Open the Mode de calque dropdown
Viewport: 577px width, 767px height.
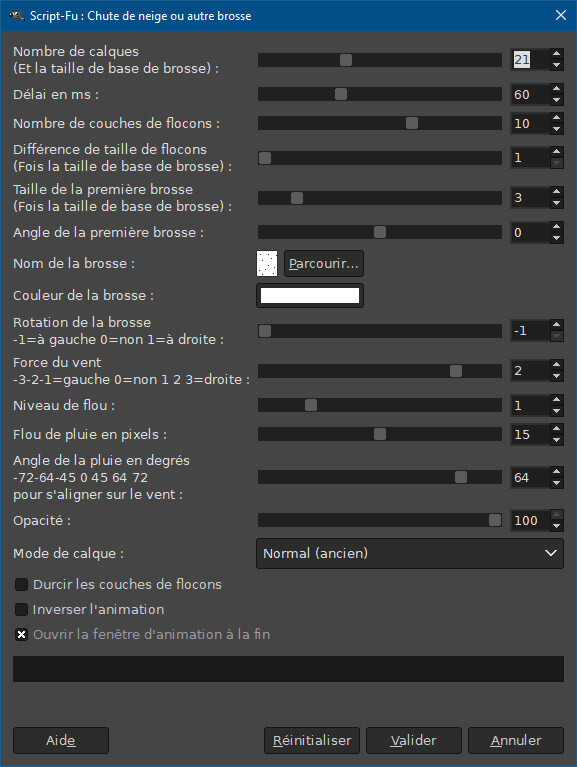click(410, 553)
